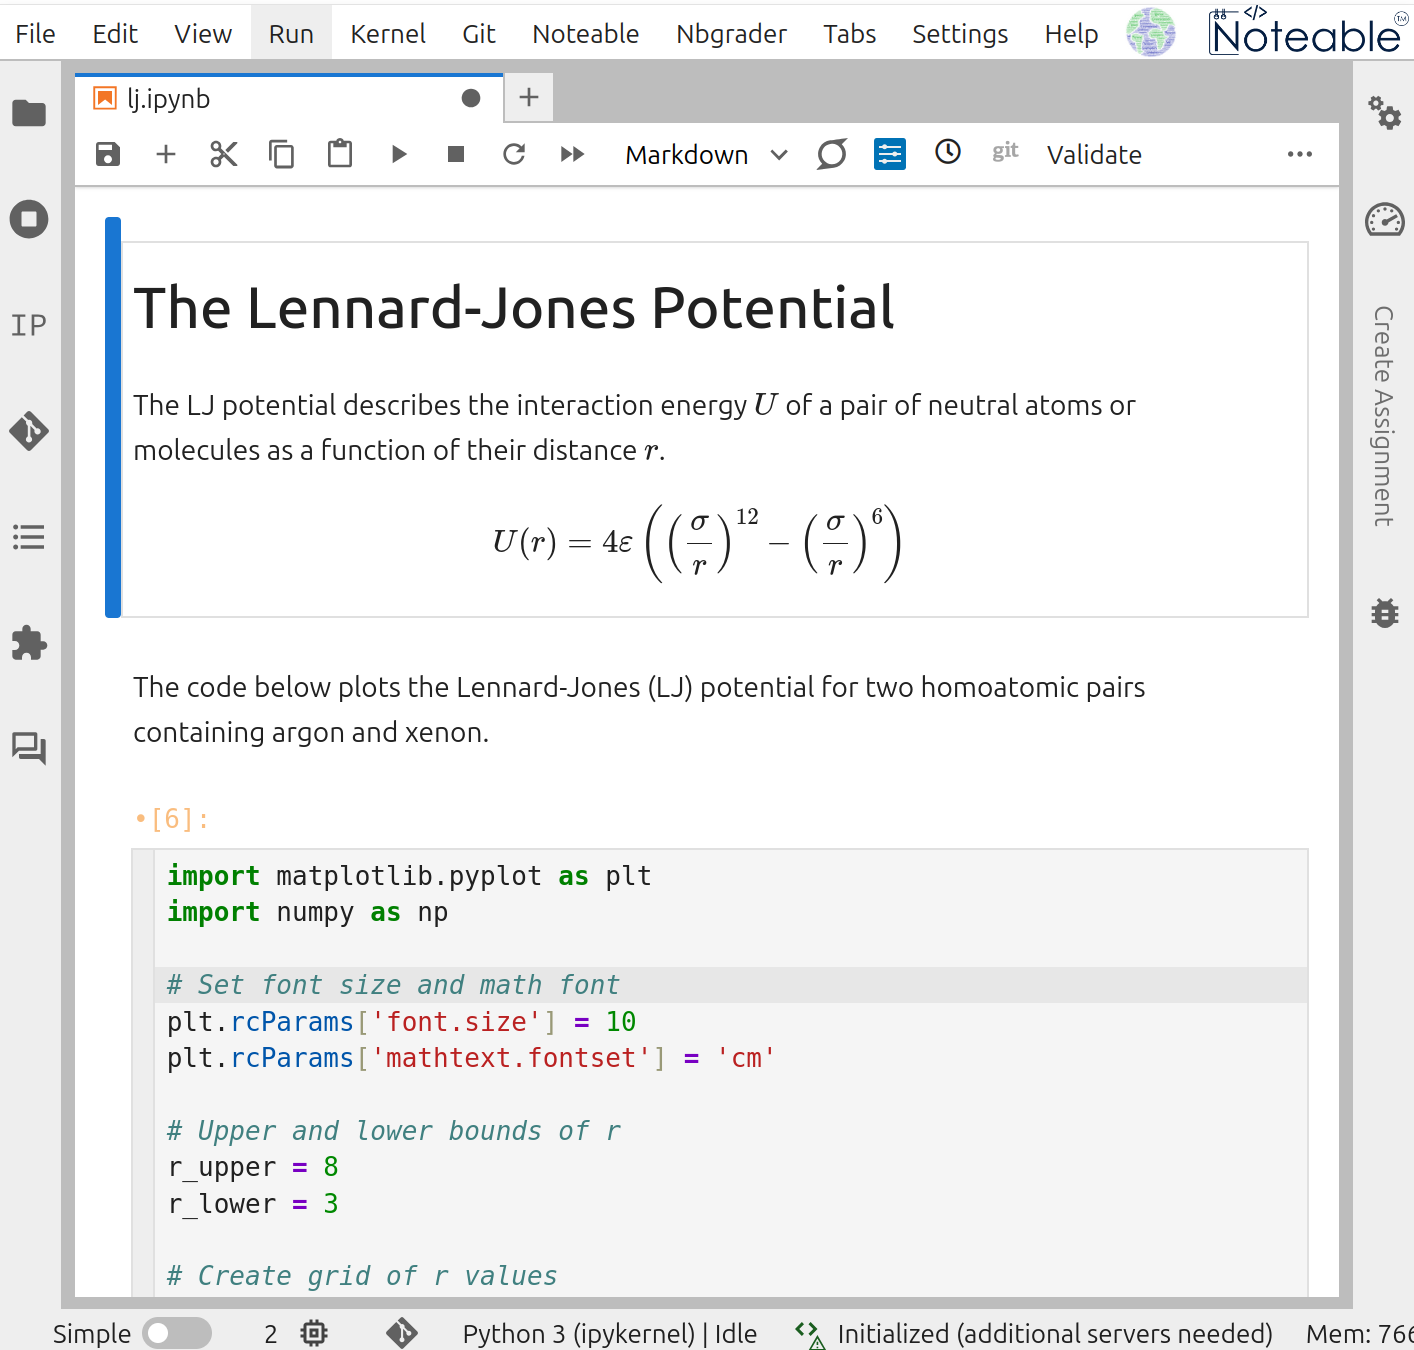Expand the Create Assignment side panel
The image size is (1414, 1350).
[1384, 415]
